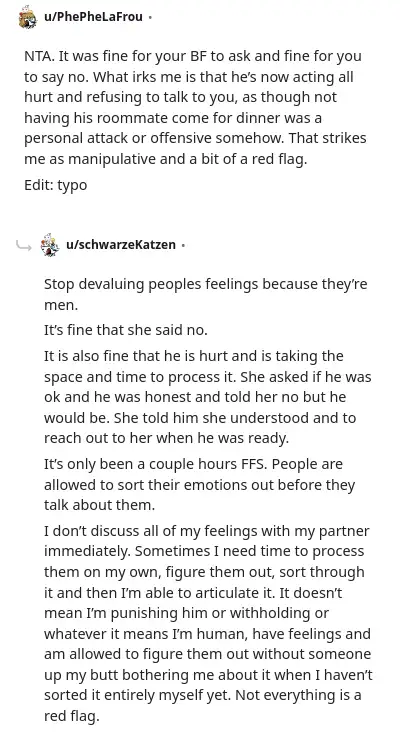Open u/PhePheLaFrou's avatar image
This screenshot has width=400, height=751.
point(28,17)
